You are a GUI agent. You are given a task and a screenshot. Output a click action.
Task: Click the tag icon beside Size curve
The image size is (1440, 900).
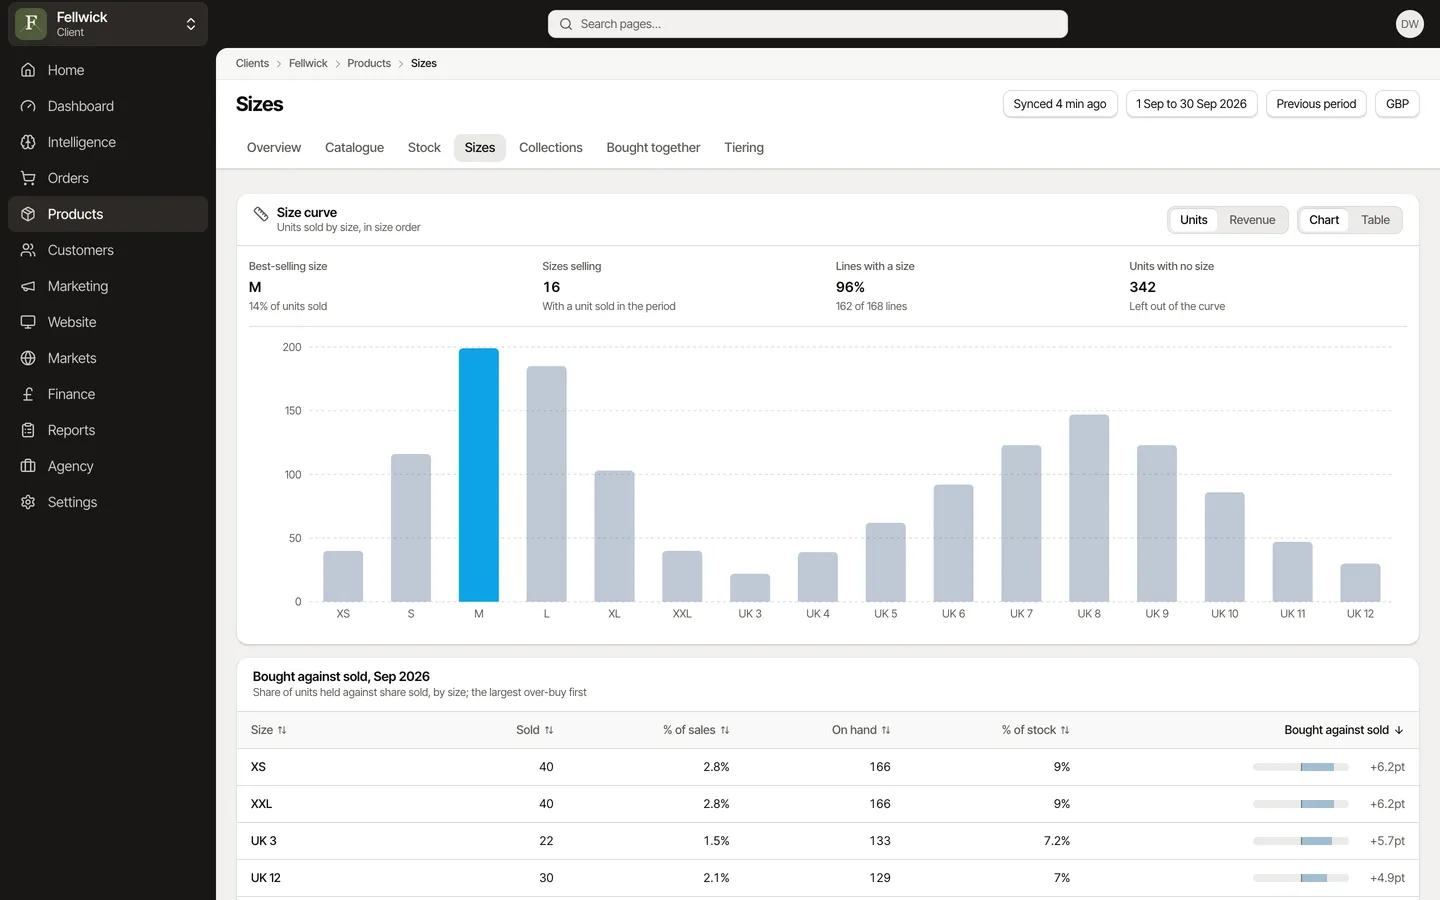261,214
